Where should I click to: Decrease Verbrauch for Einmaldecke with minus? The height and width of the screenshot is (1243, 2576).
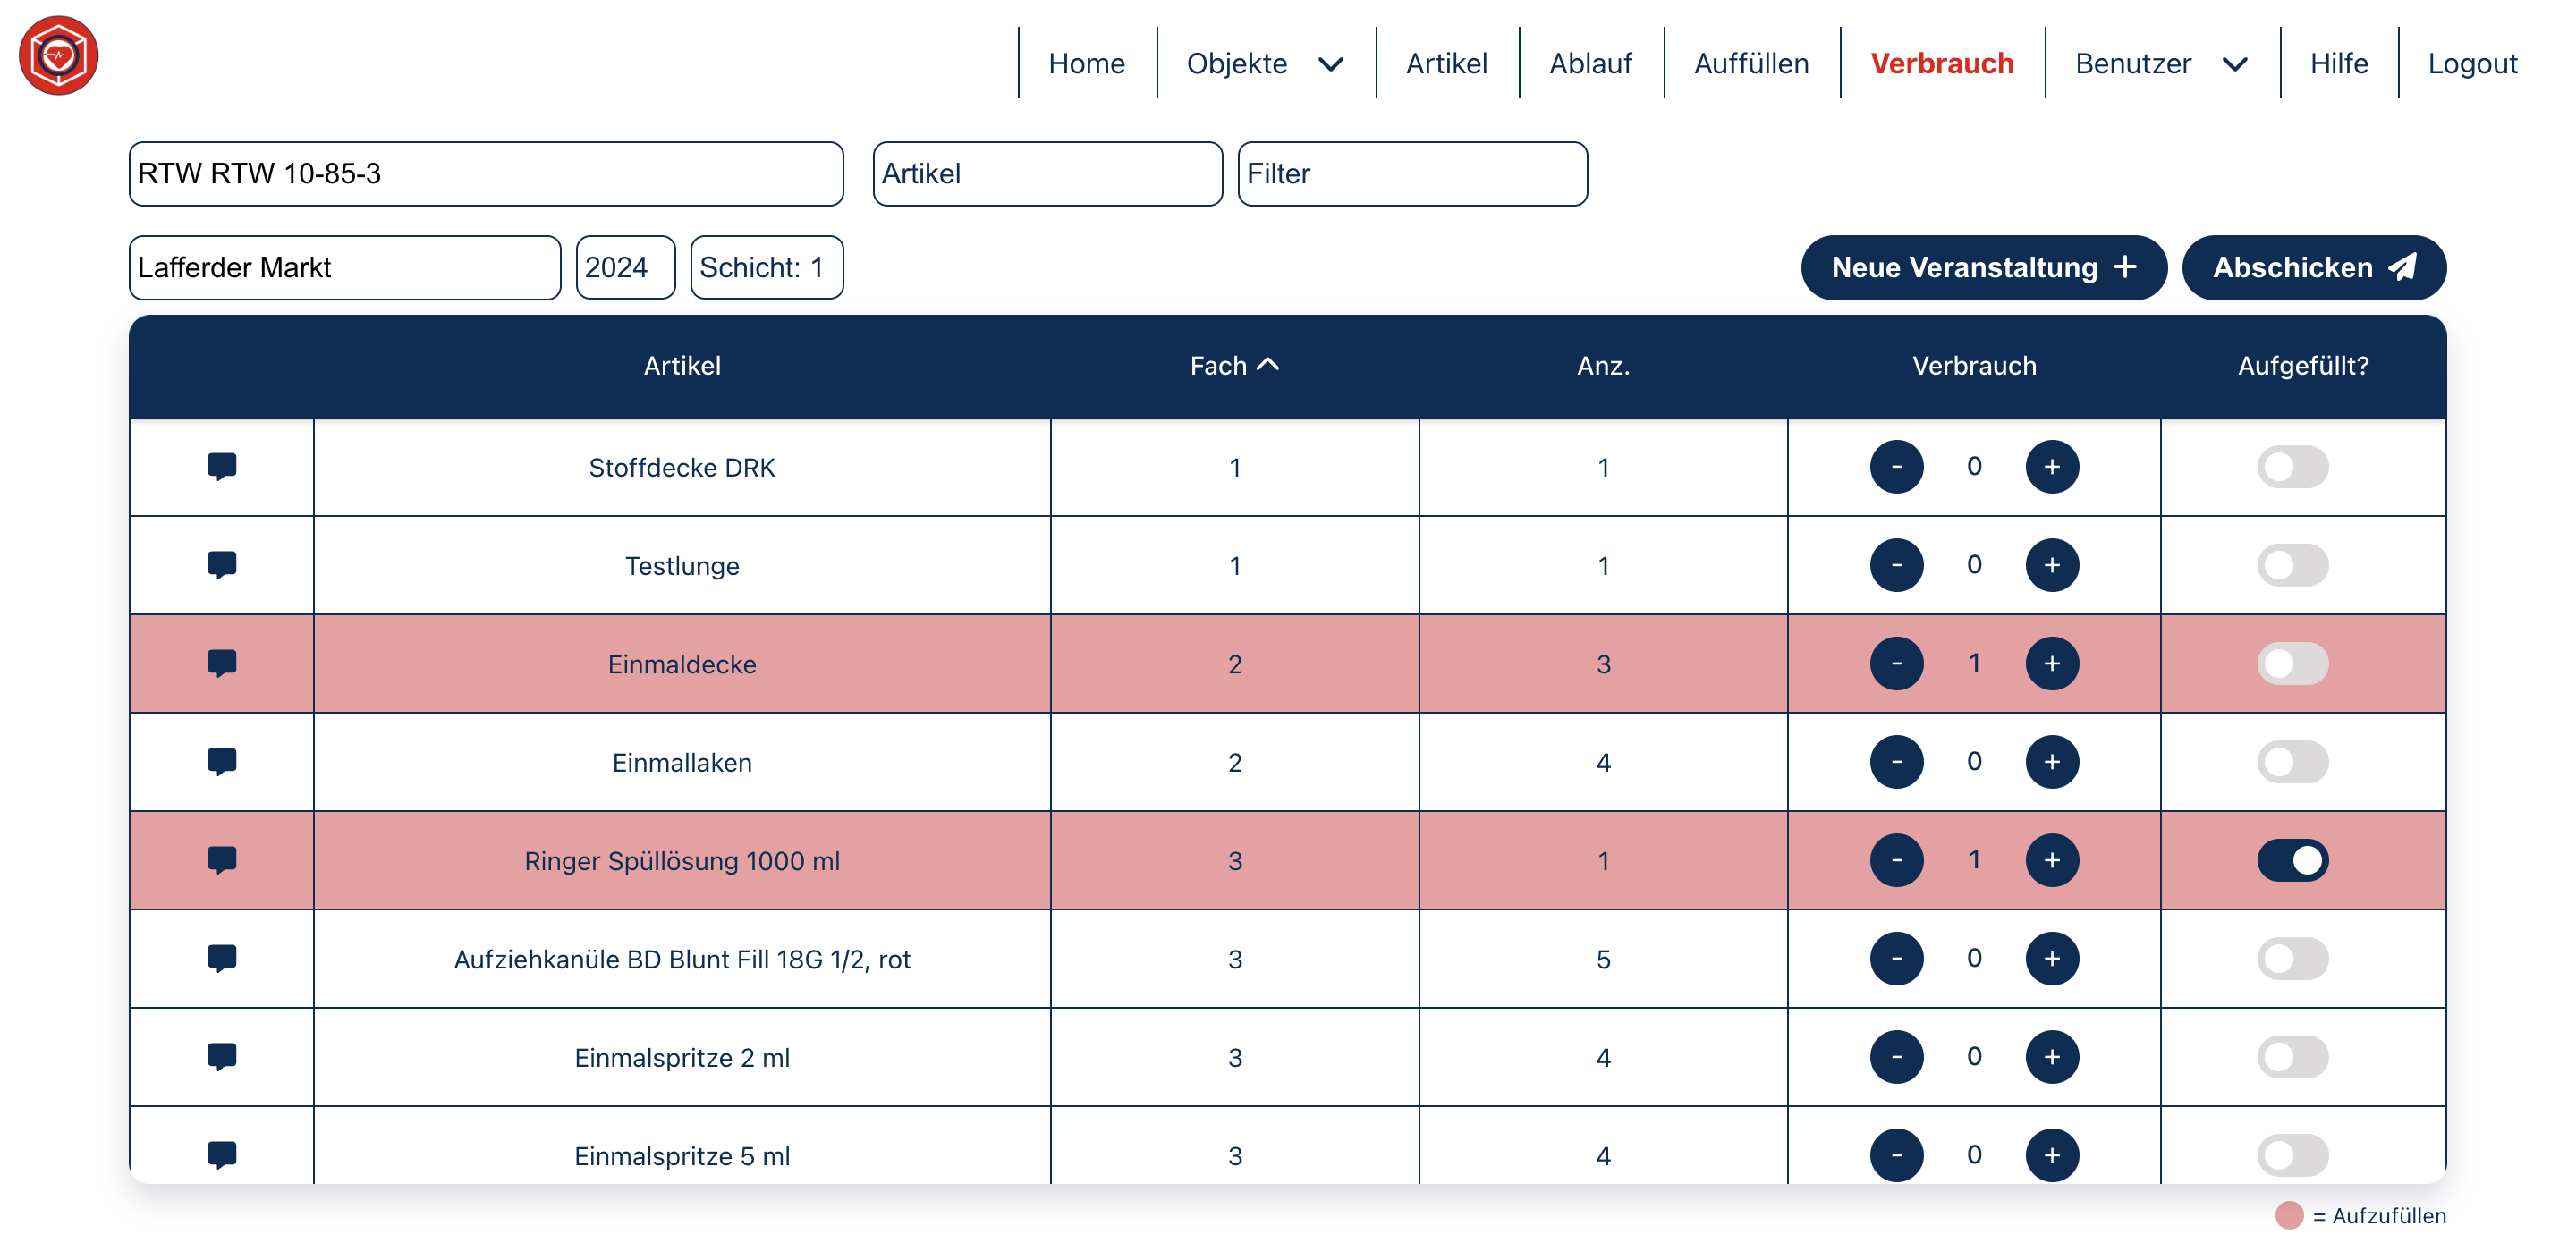click(1896, 663)
